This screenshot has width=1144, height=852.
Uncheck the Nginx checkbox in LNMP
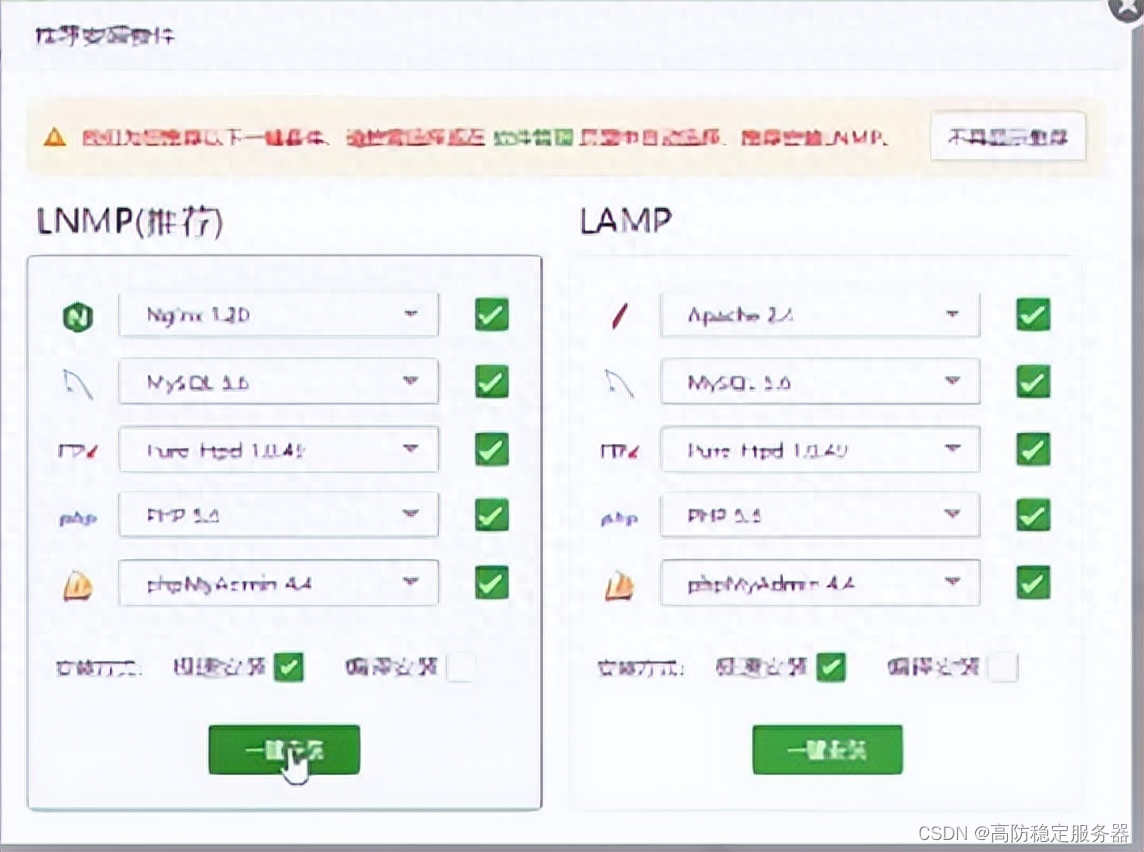tap(492, 314)
